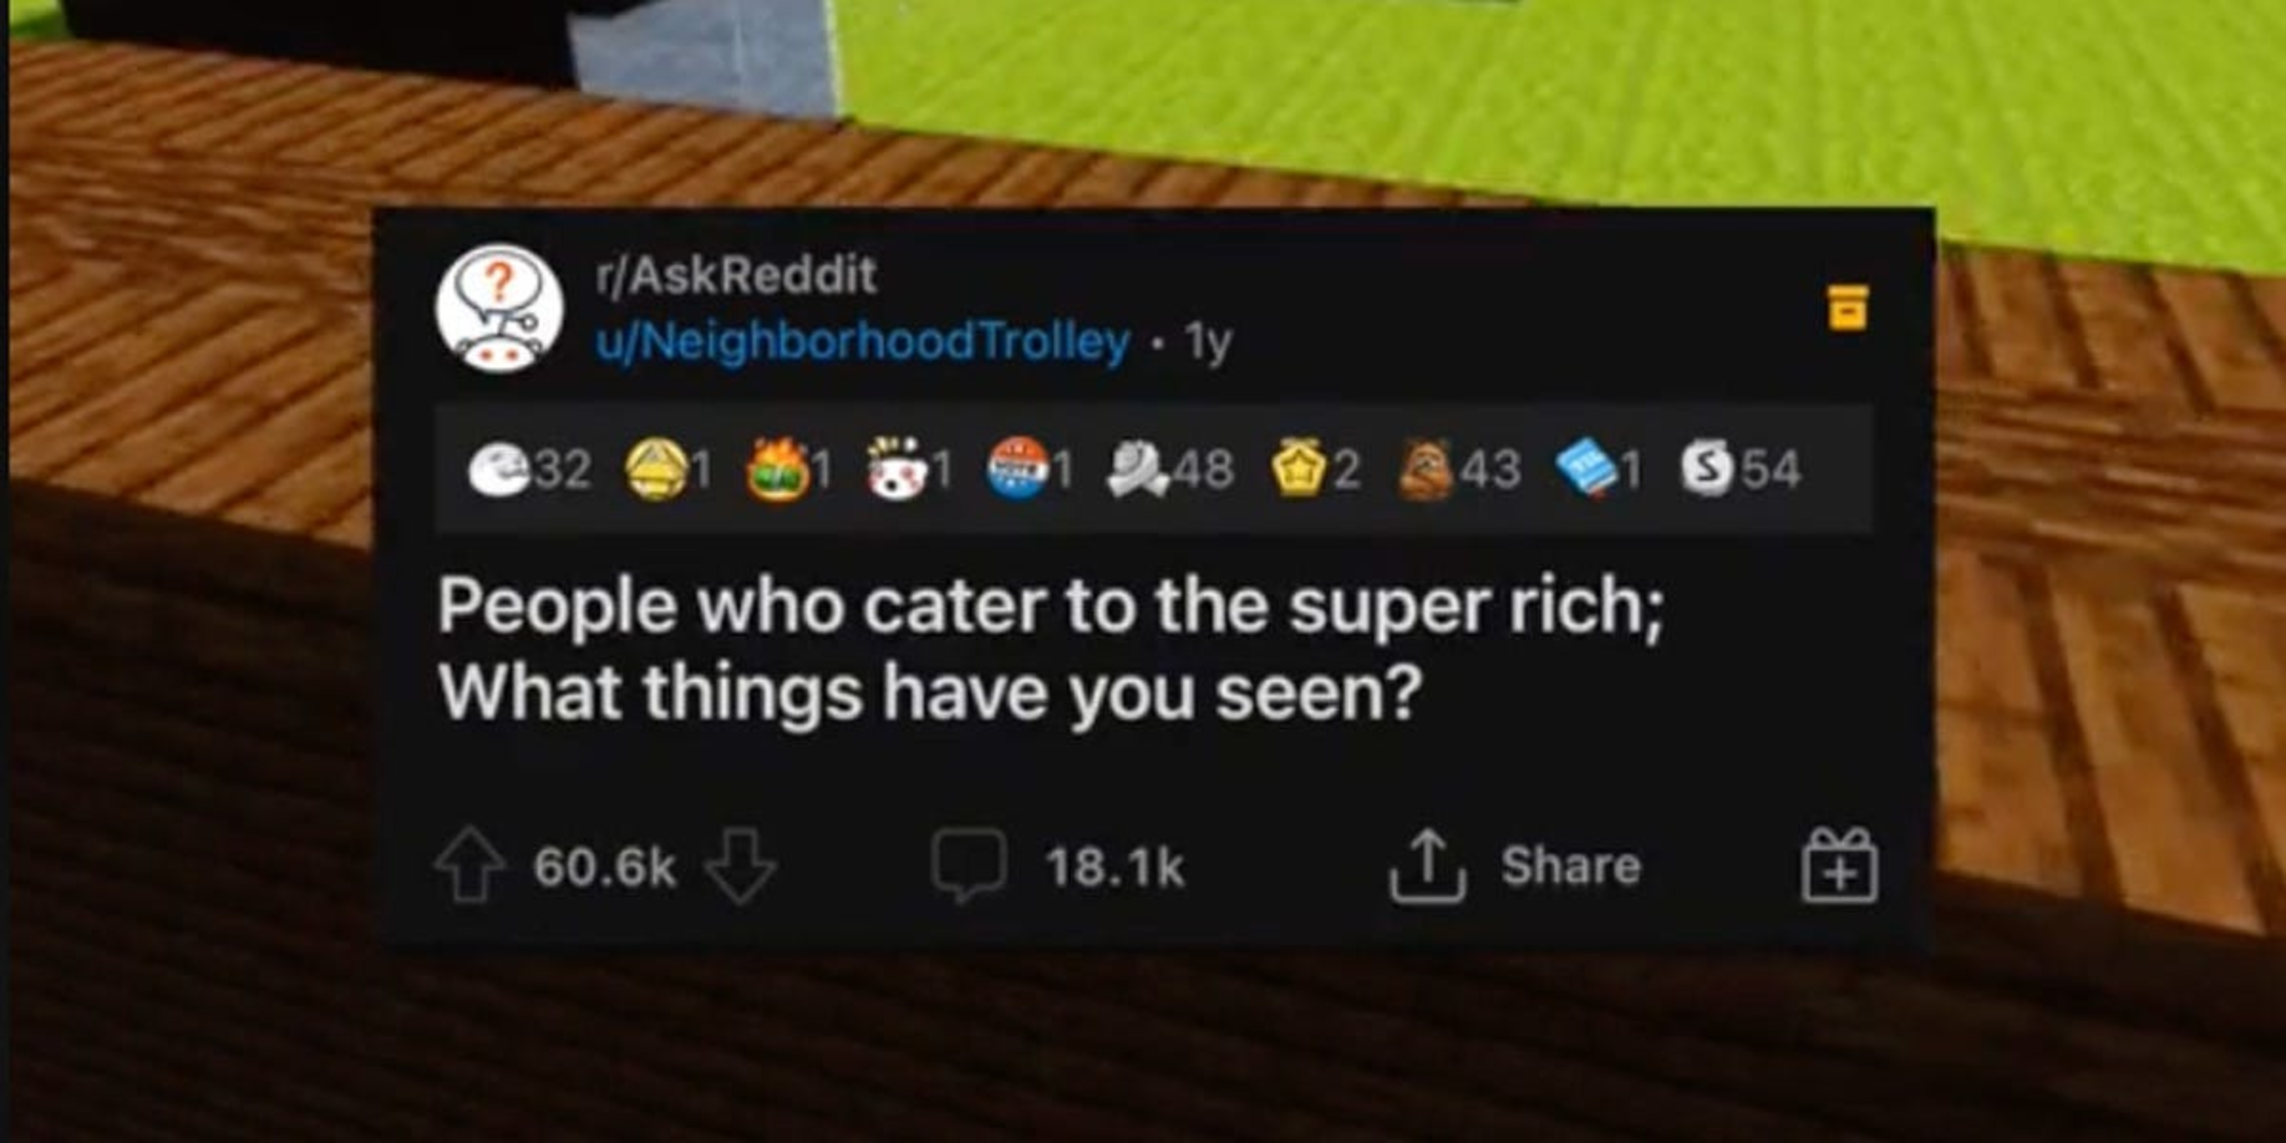
Task: Select the blue book award icon
Action: (1586, 471)
